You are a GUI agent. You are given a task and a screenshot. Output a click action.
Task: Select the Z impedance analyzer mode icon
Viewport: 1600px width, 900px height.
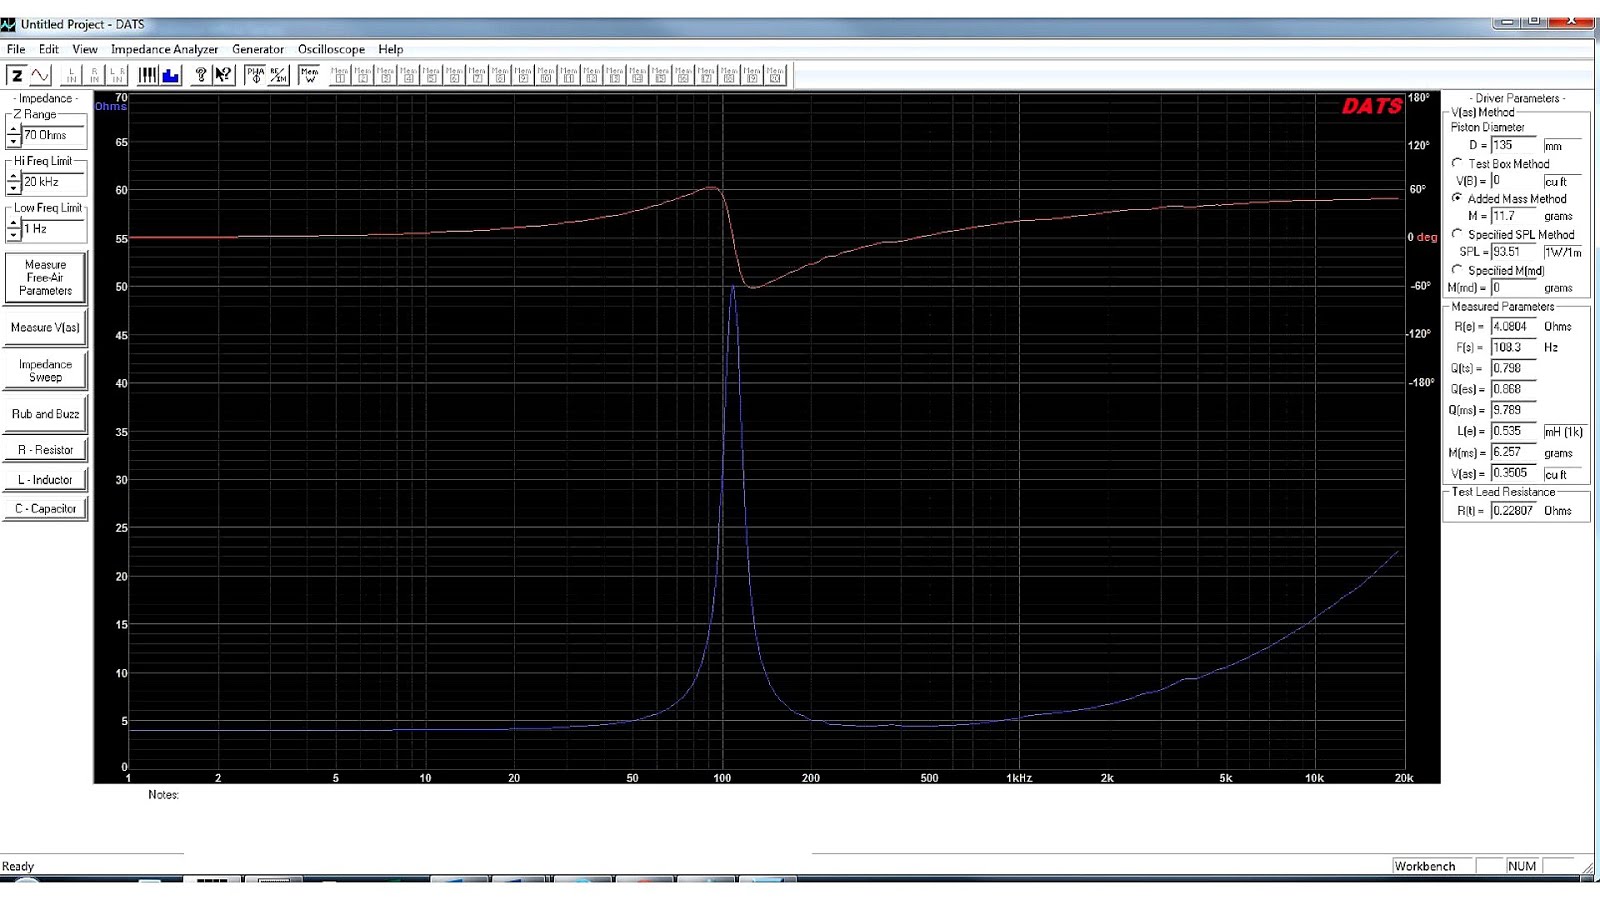(x=17, y=75)
